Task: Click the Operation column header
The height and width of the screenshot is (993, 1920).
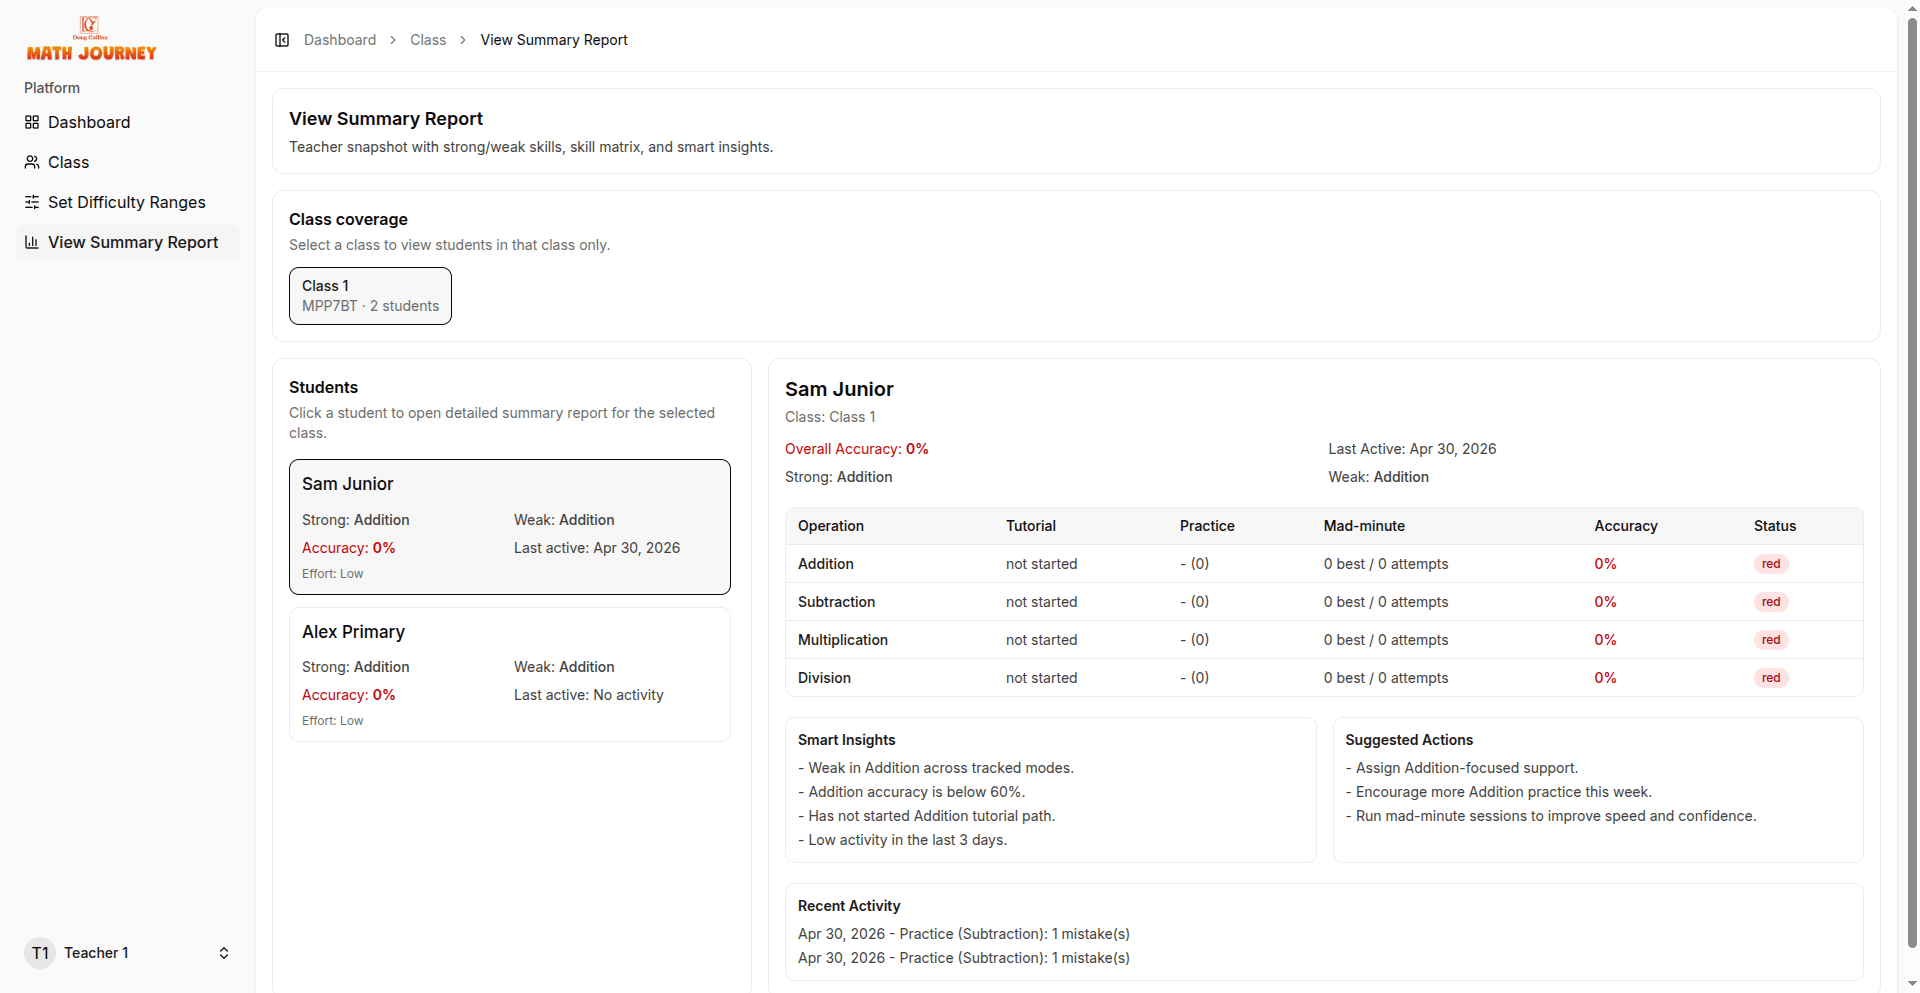Action: 831,526
